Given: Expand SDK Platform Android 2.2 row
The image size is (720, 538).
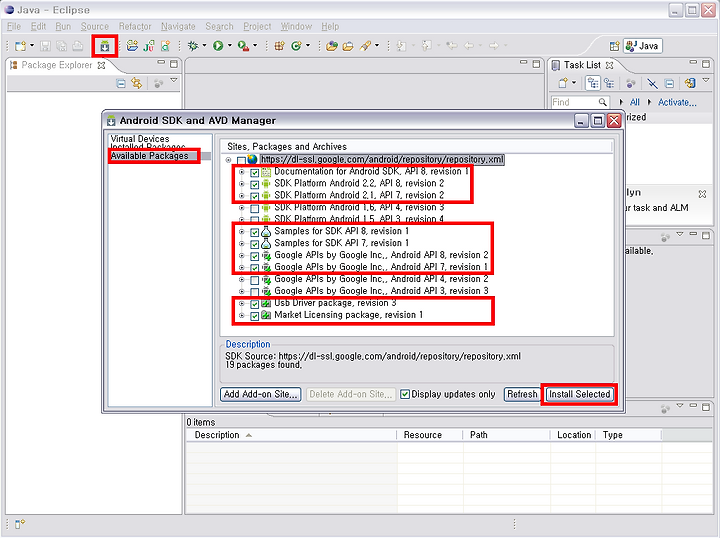Looking at the screenshot, I should coord(242,184).
